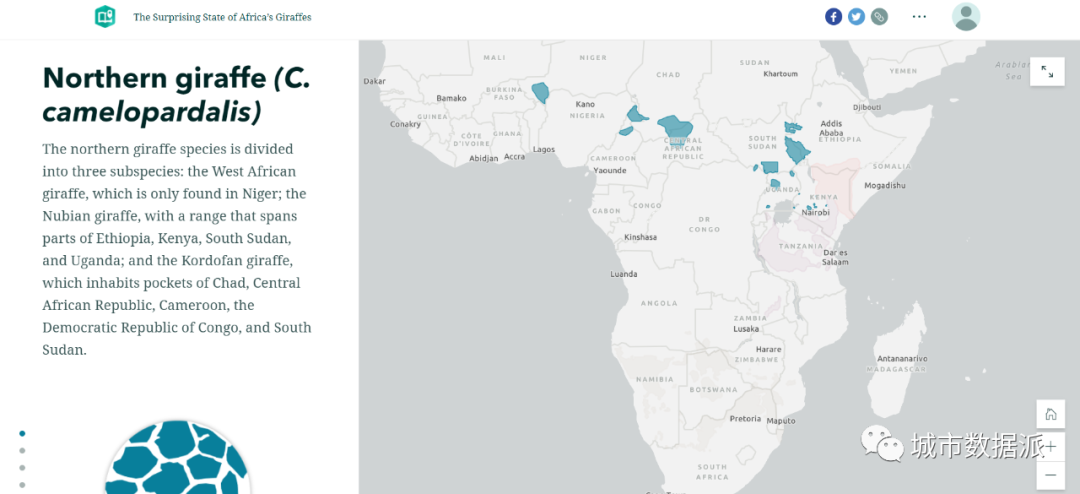Click the Kano city label
The height and width of the screenshot is (494, 1080).
click(585, 105)
